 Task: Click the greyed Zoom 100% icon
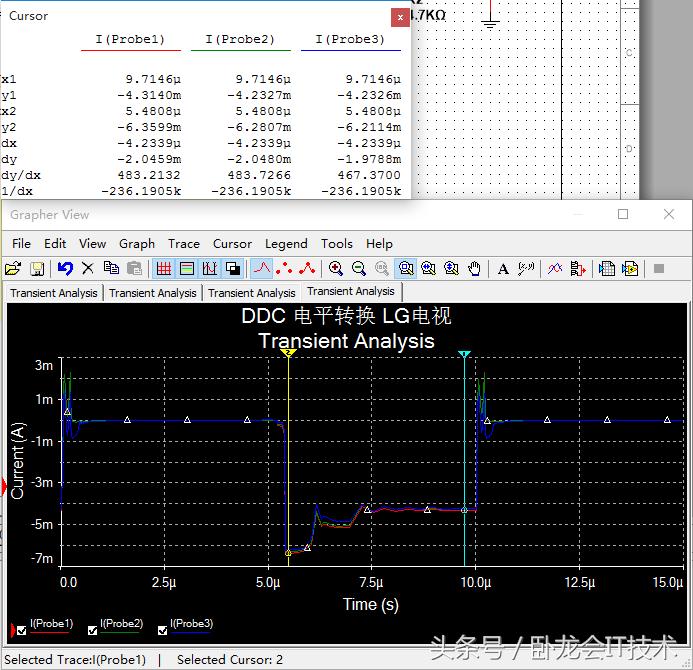(381, 268)
